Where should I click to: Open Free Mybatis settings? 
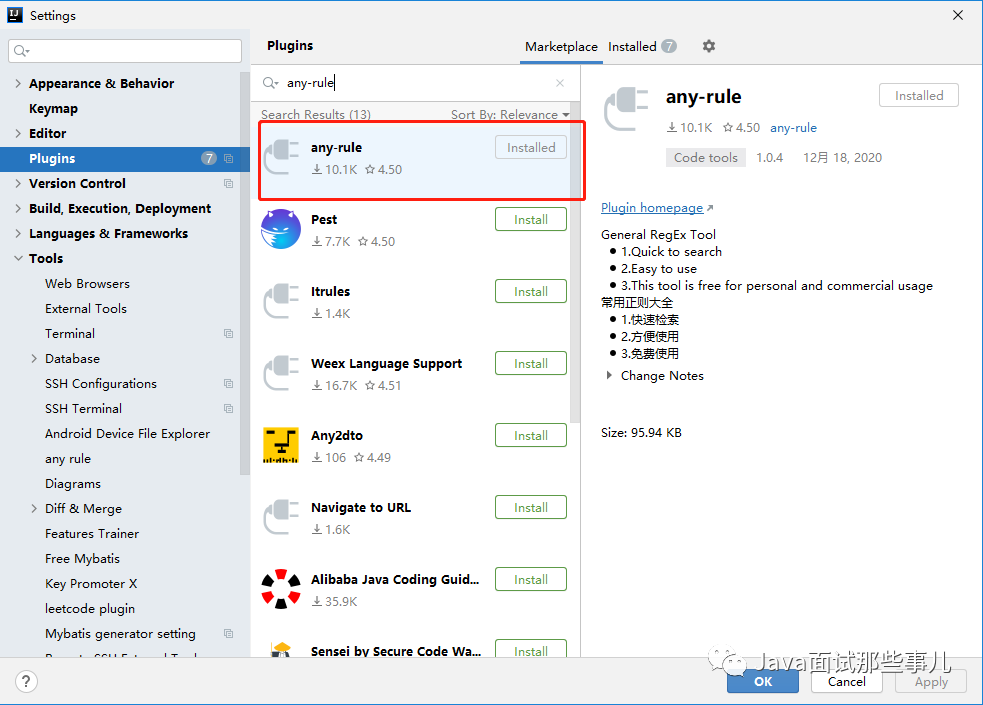(x=82, y=558)
